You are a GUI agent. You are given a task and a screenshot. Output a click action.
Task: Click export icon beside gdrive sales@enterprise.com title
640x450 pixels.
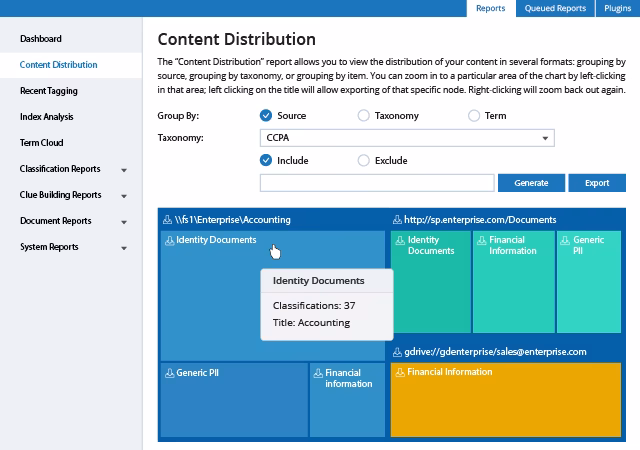pos(397,352)
